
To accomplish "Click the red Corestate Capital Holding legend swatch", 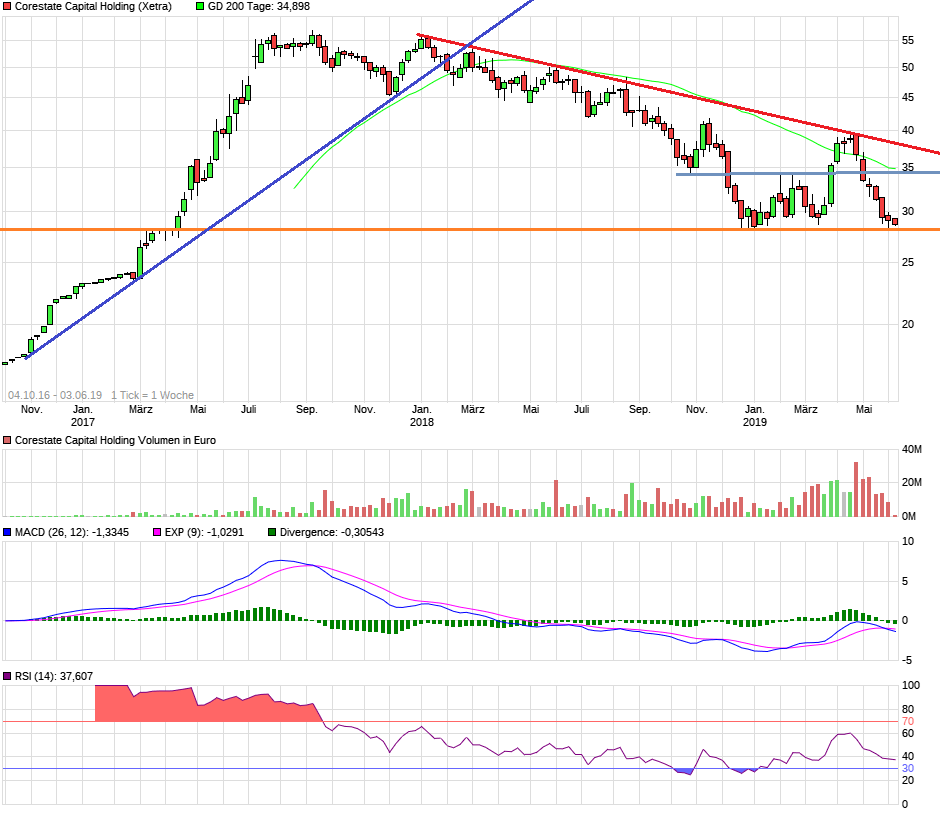I will tap(7, 7).
